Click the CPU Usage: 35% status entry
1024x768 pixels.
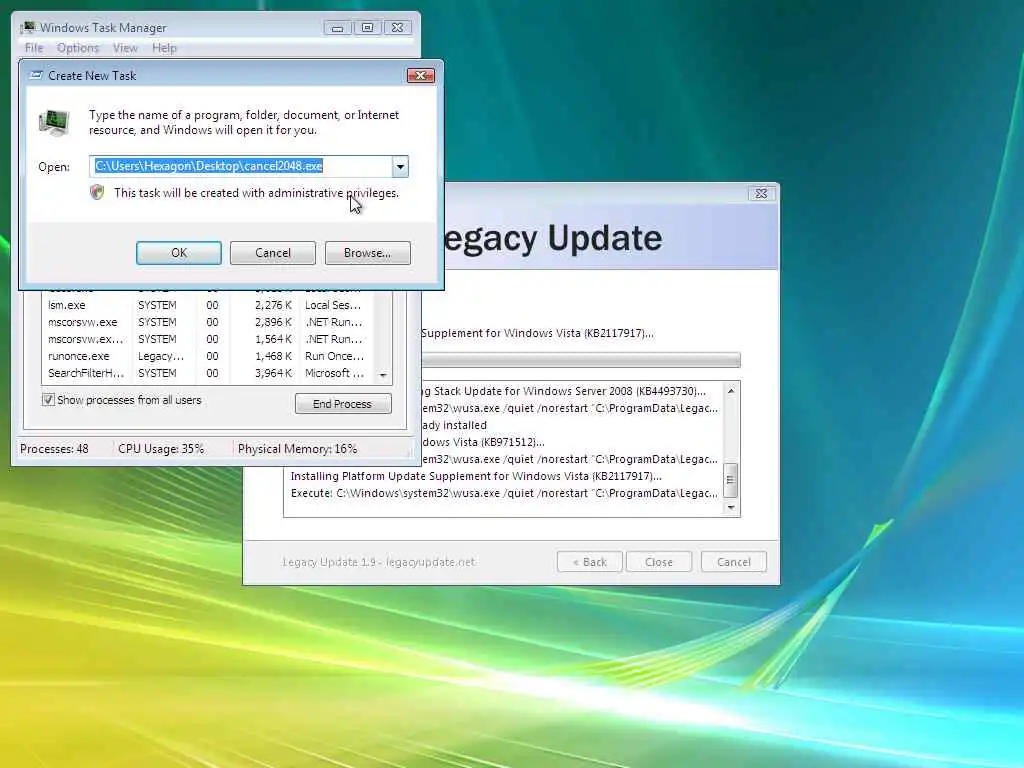coord(161,449)
